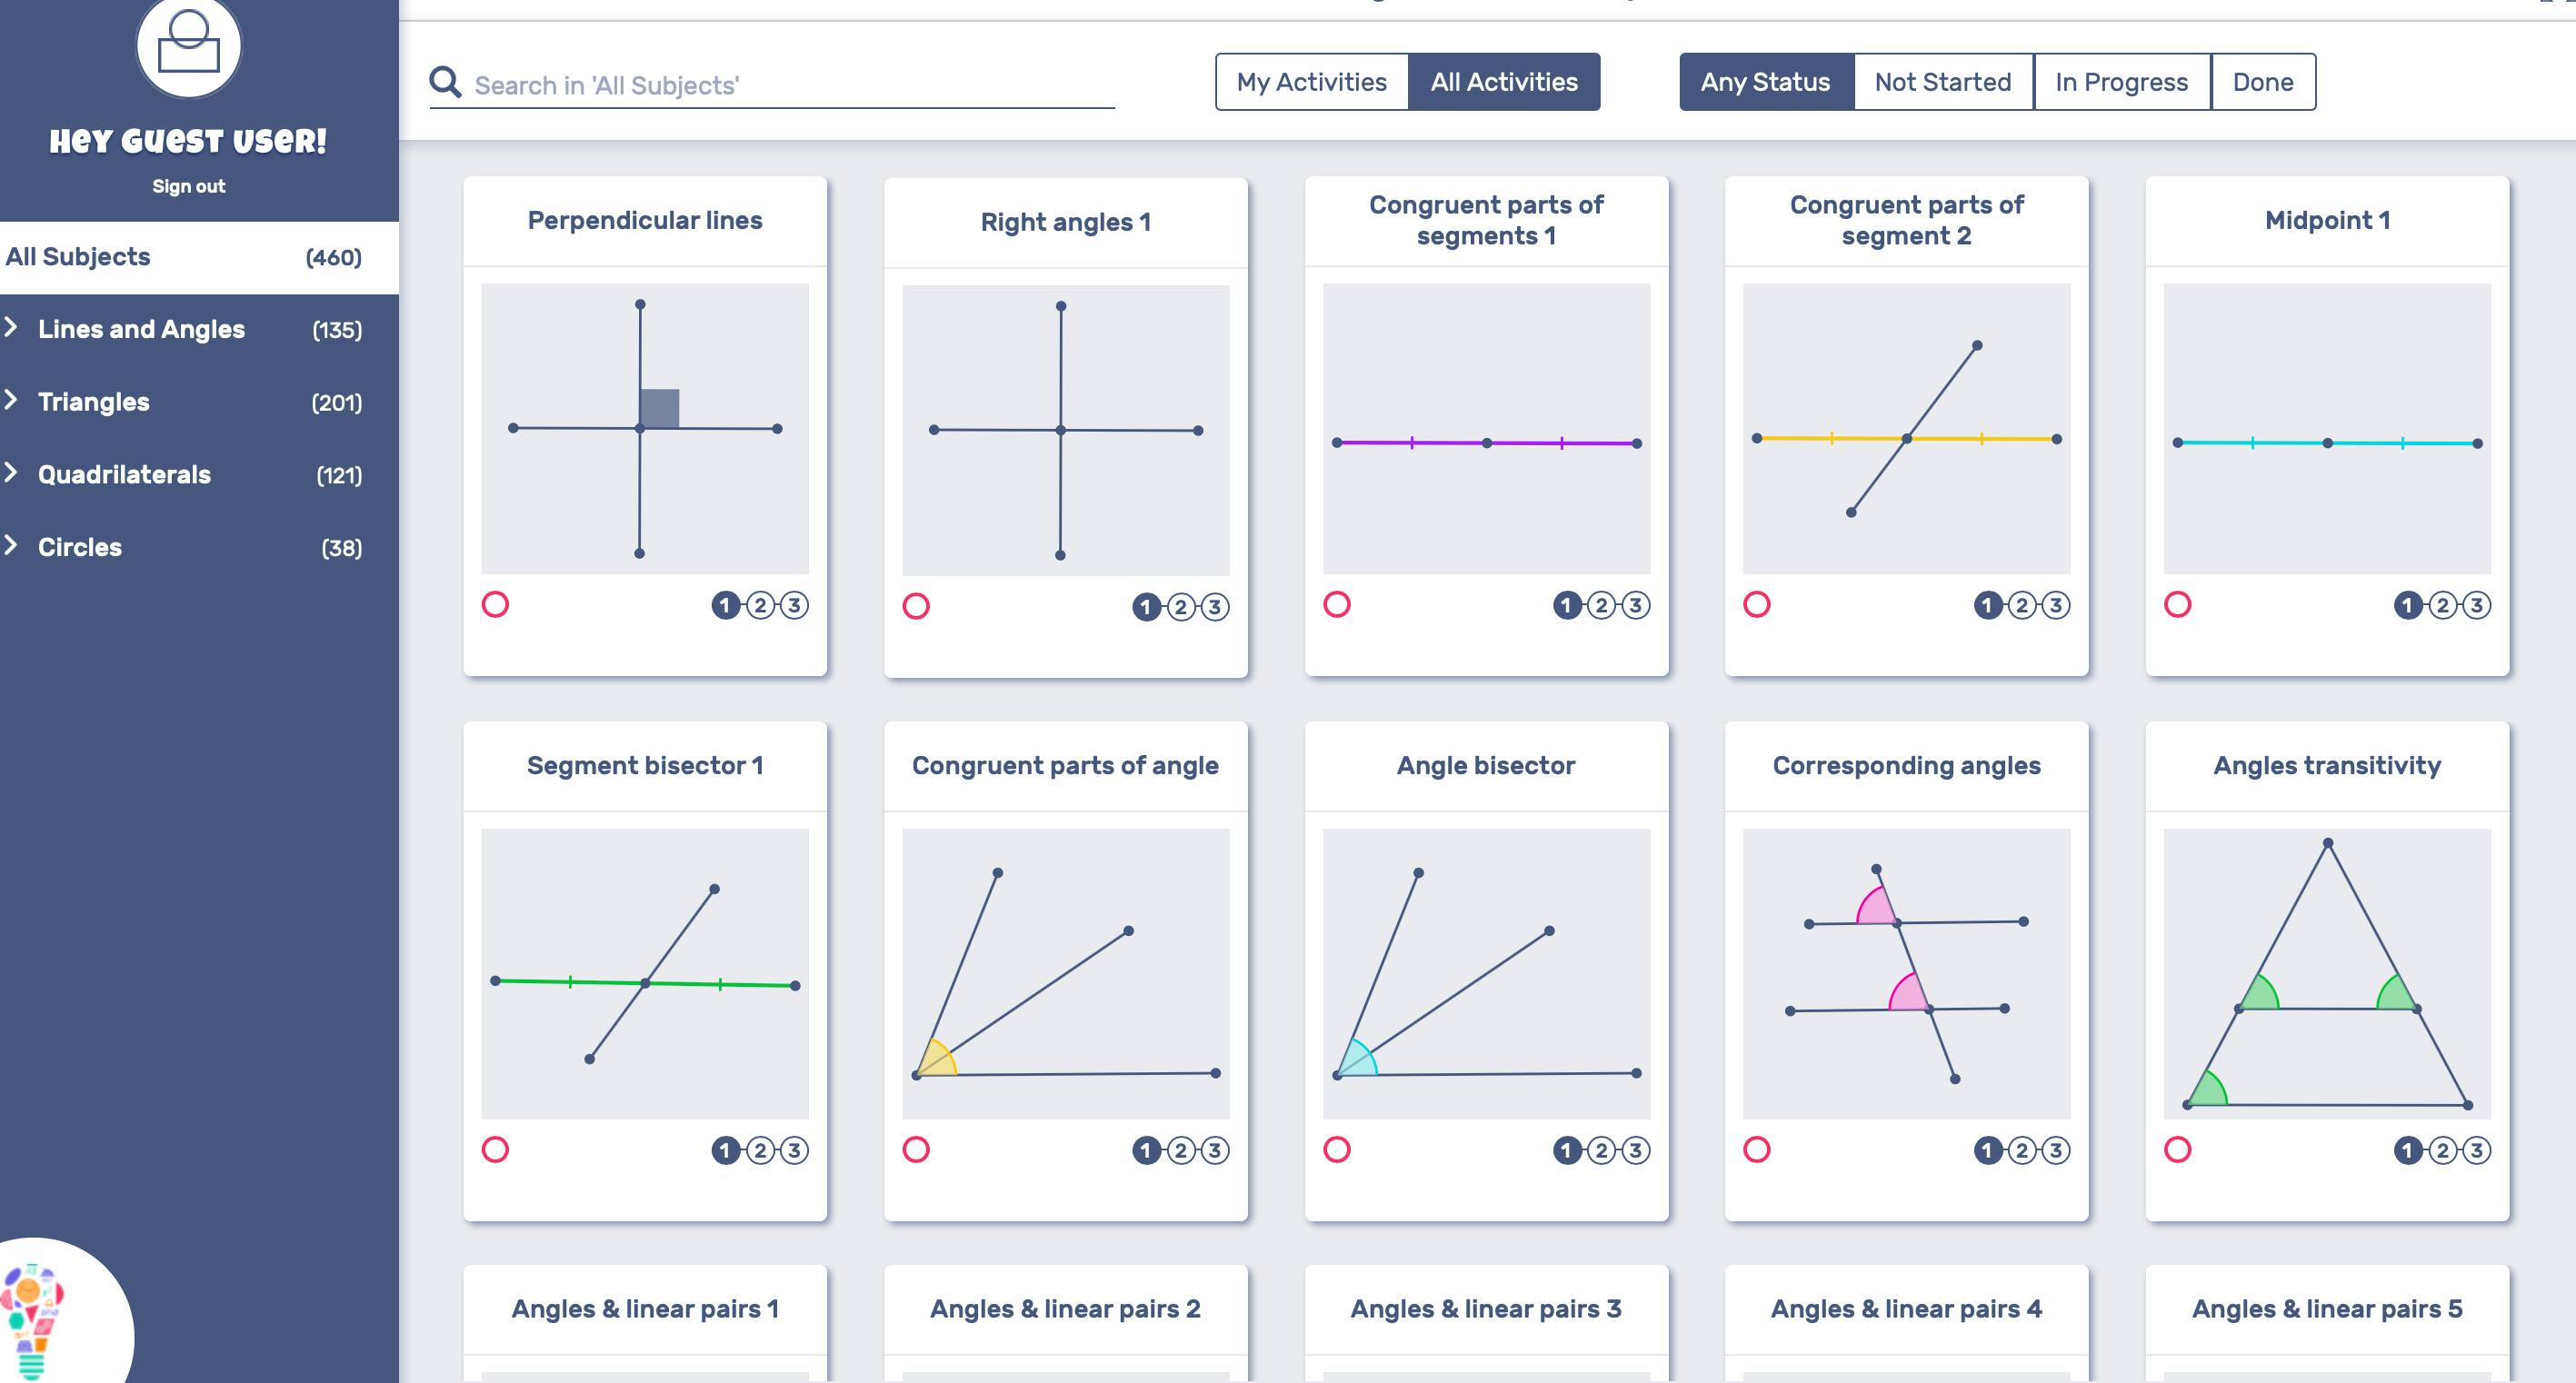Click status circle on Right angles 1 card
Screen dimensions: 2576x1383
click(916, 606)
